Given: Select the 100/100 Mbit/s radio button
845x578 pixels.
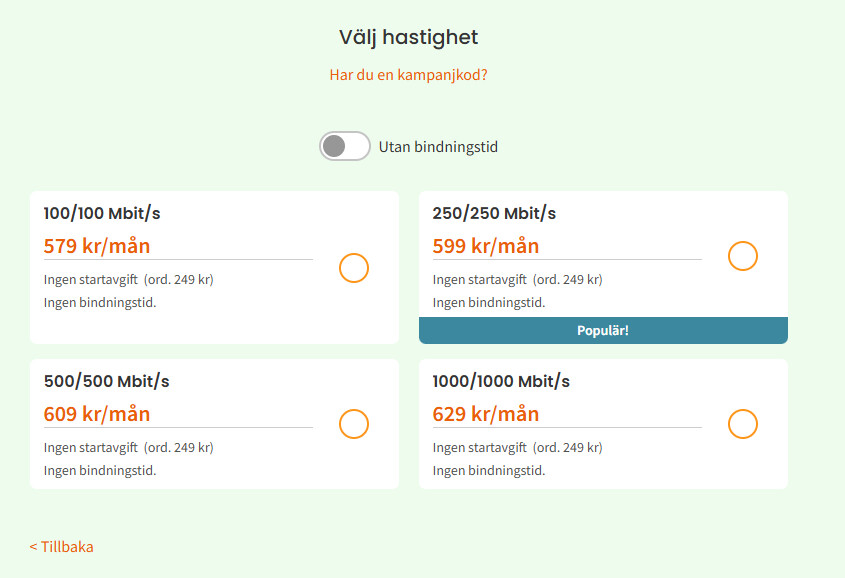Looking at the screenshot, I should click(354, 268).
